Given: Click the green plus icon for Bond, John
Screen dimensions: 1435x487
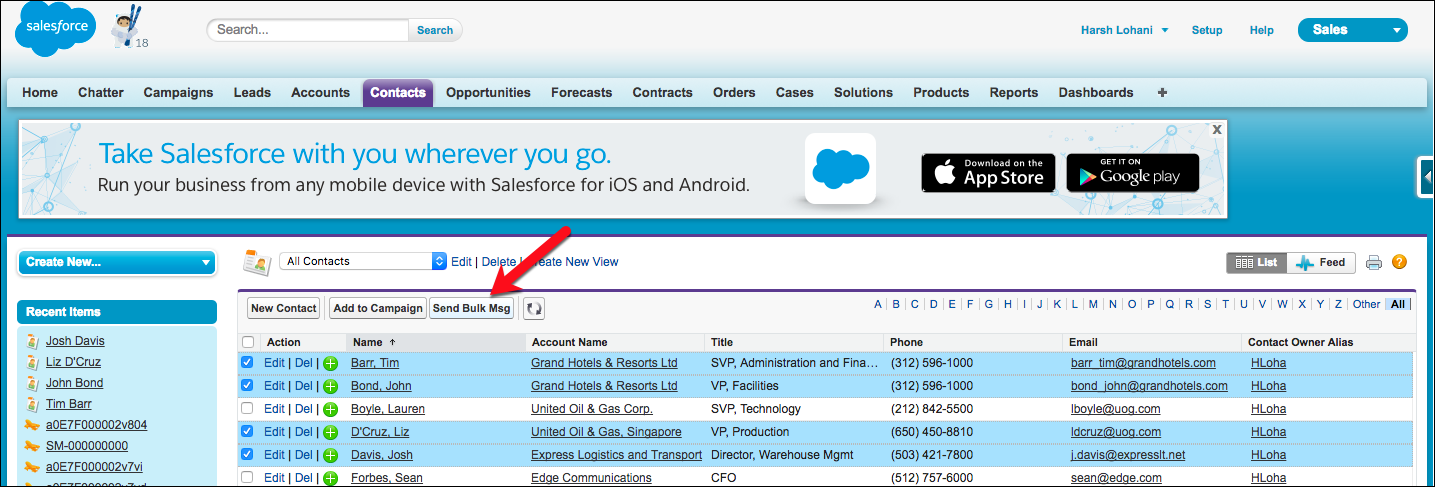Looking at the screenshot, I should (x=330, y=386).
